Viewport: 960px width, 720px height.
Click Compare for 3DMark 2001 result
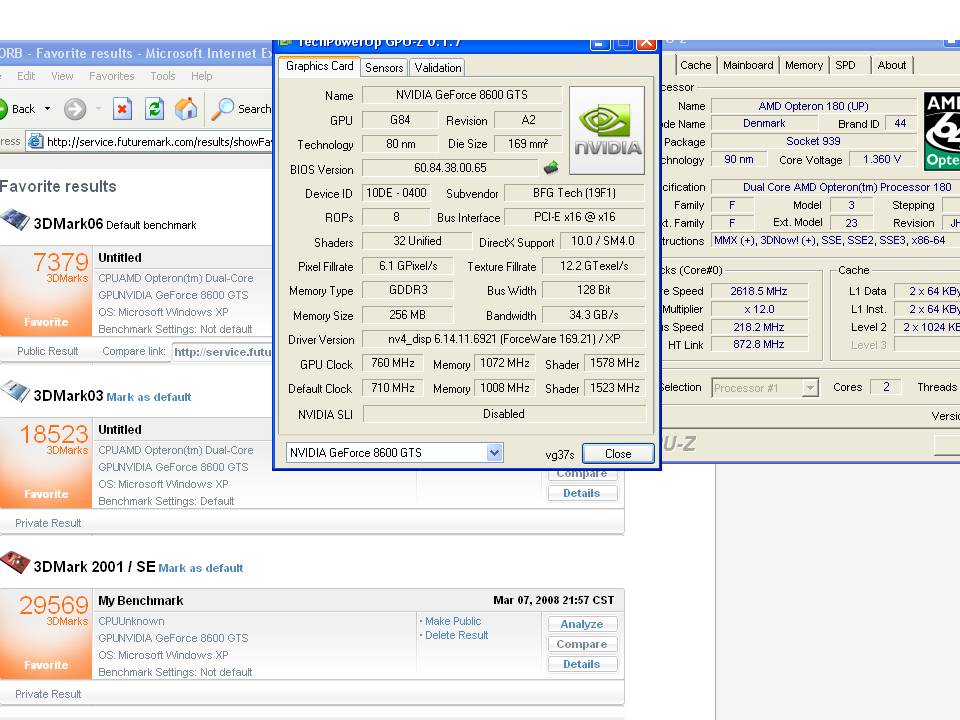(582, 644)
